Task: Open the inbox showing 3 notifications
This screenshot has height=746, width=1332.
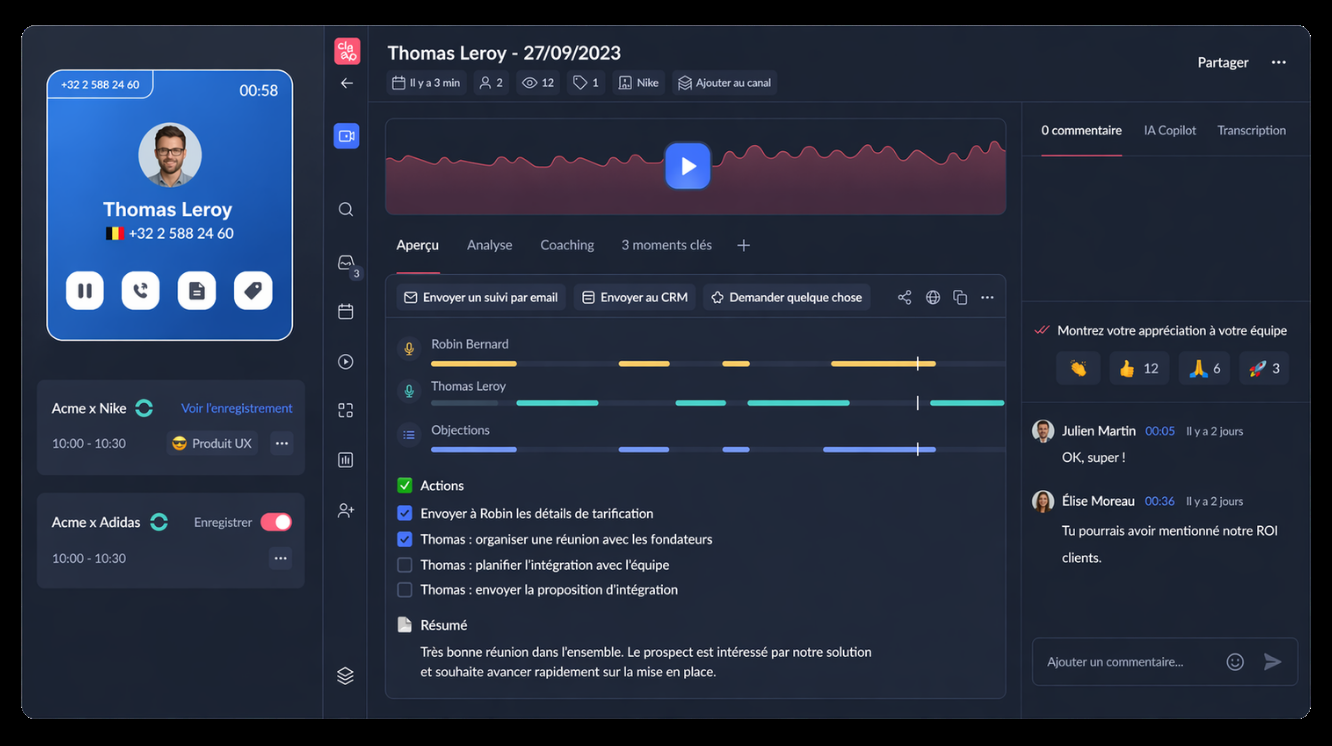Action: click(x=345, y=262)
